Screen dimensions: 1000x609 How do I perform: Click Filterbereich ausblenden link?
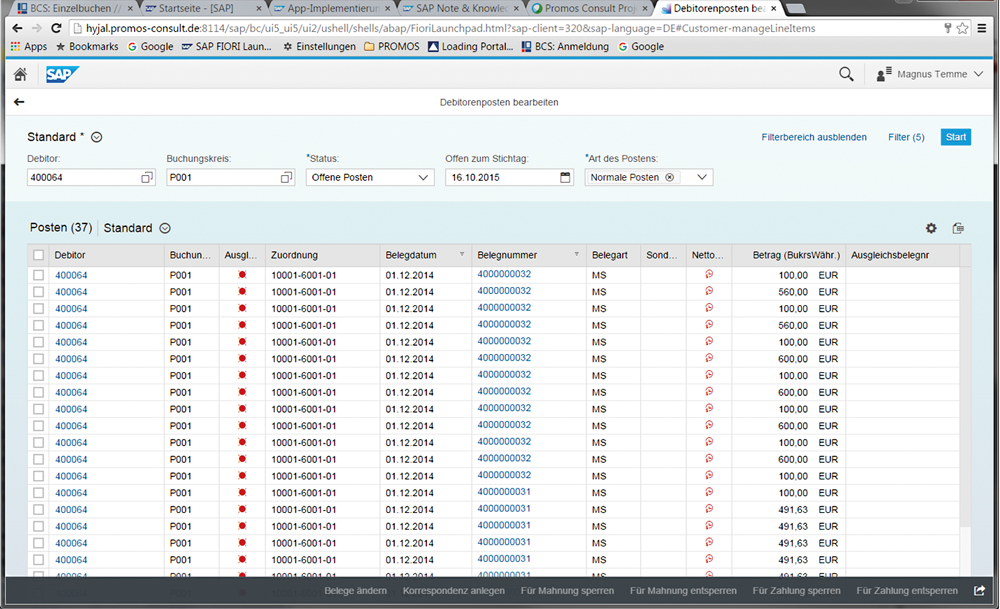click(814, 137)
